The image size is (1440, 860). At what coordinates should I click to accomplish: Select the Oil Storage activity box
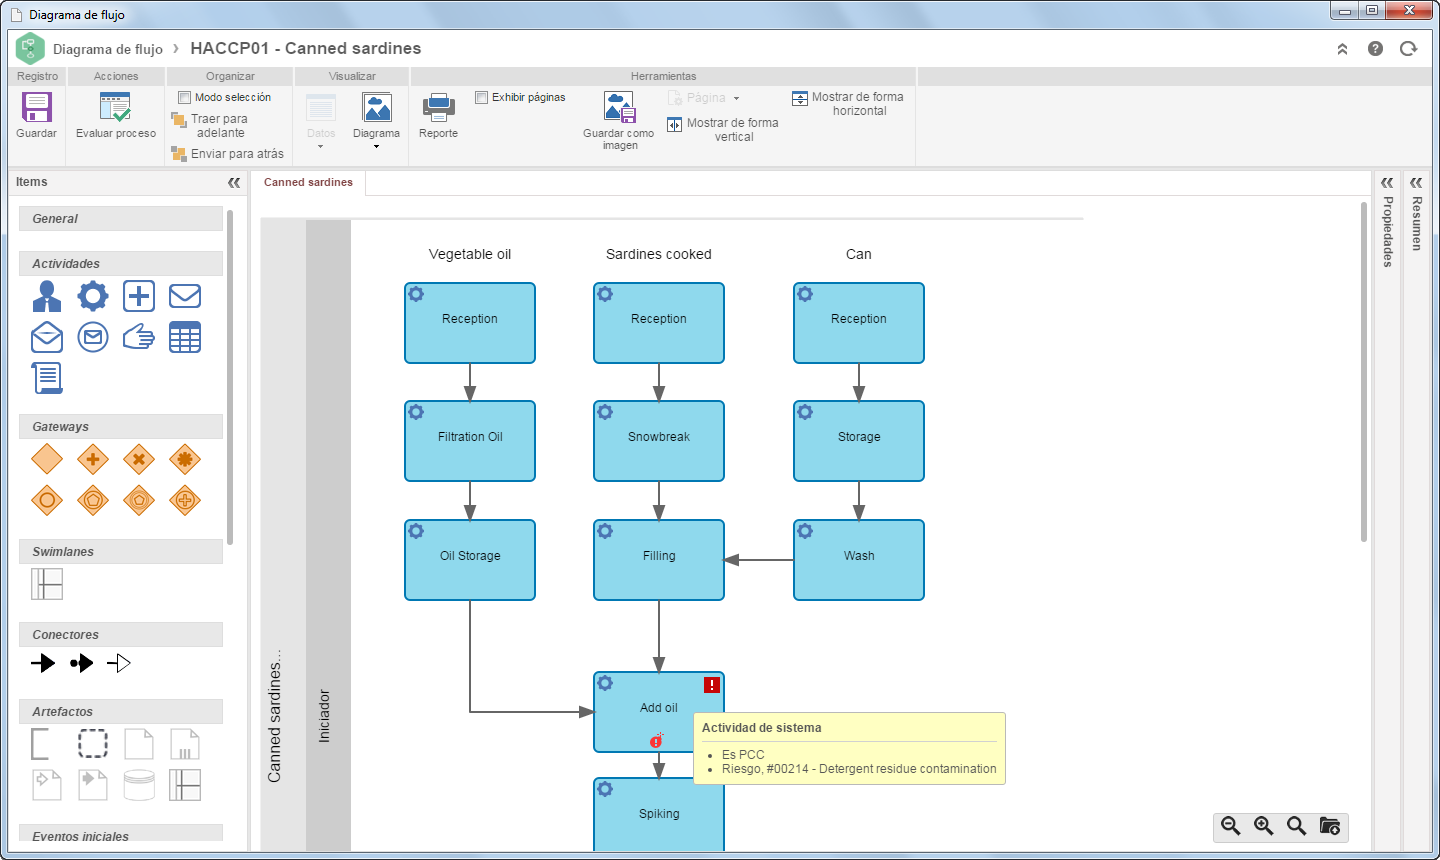[x=470, y=560]
